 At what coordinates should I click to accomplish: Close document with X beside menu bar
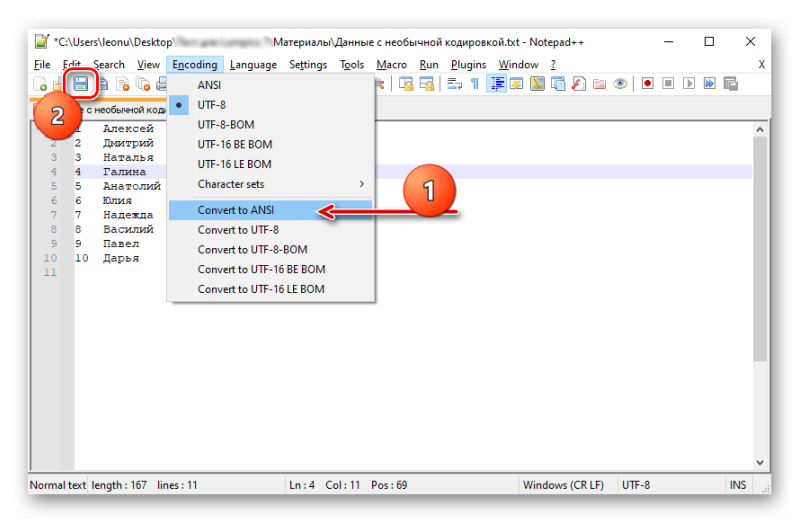pos(761,65)
